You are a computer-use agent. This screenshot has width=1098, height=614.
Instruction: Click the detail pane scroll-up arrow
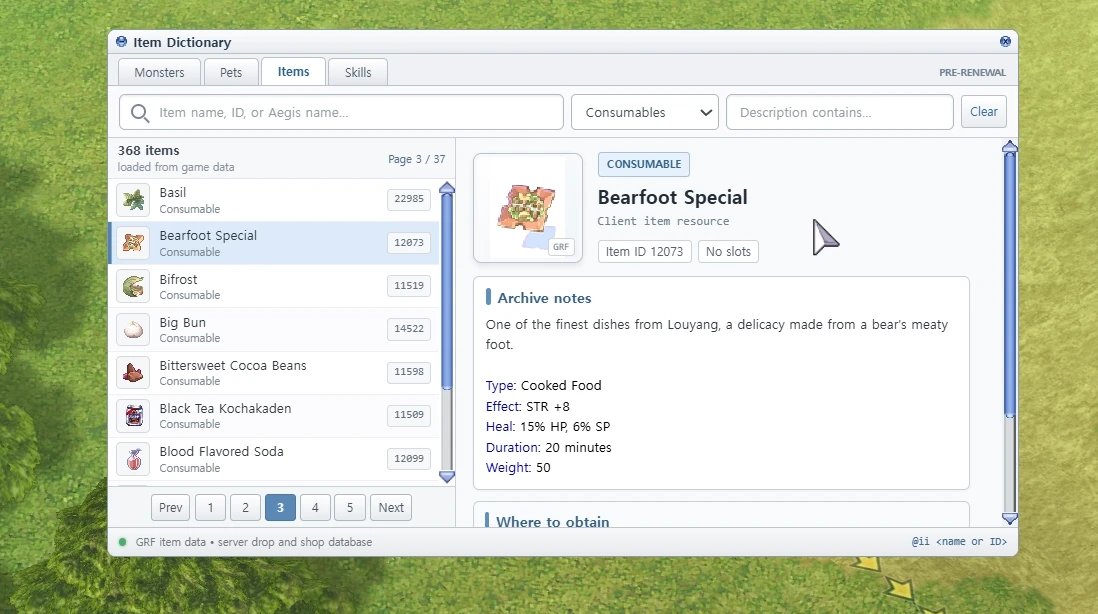[x=1010, y=146]
